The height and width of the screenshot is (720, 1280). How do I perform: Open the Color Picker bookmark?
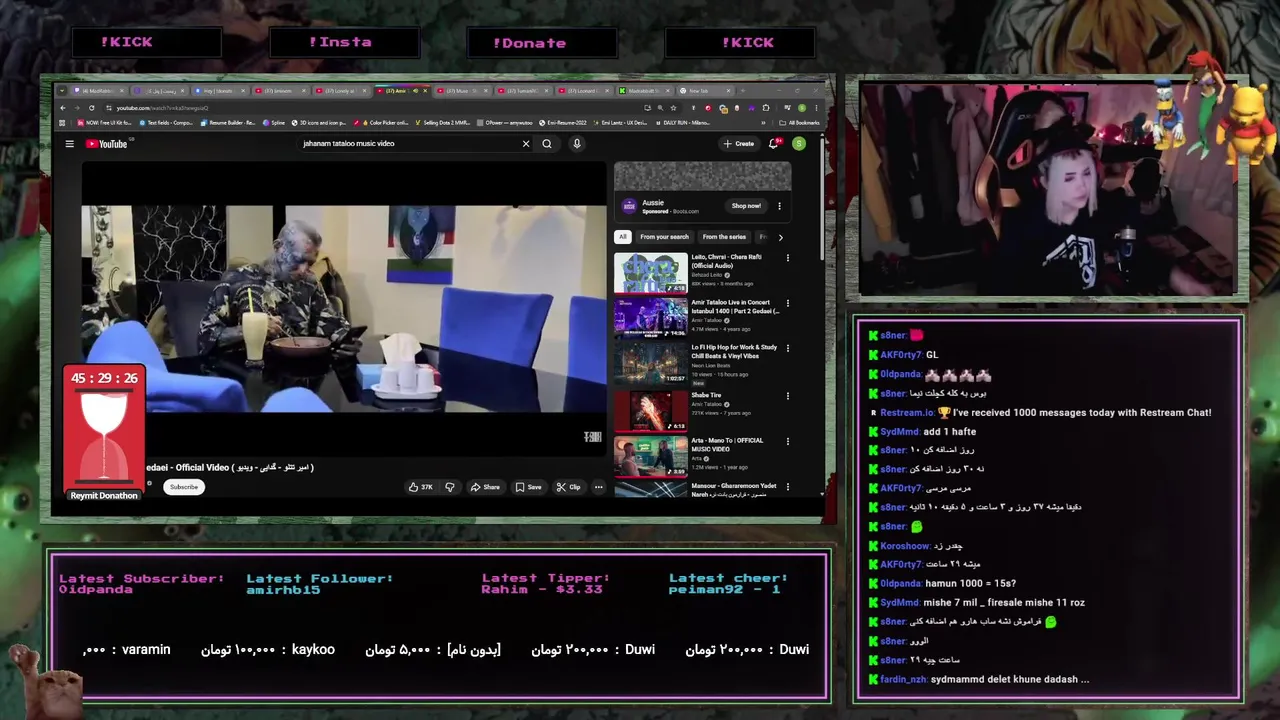383,123
